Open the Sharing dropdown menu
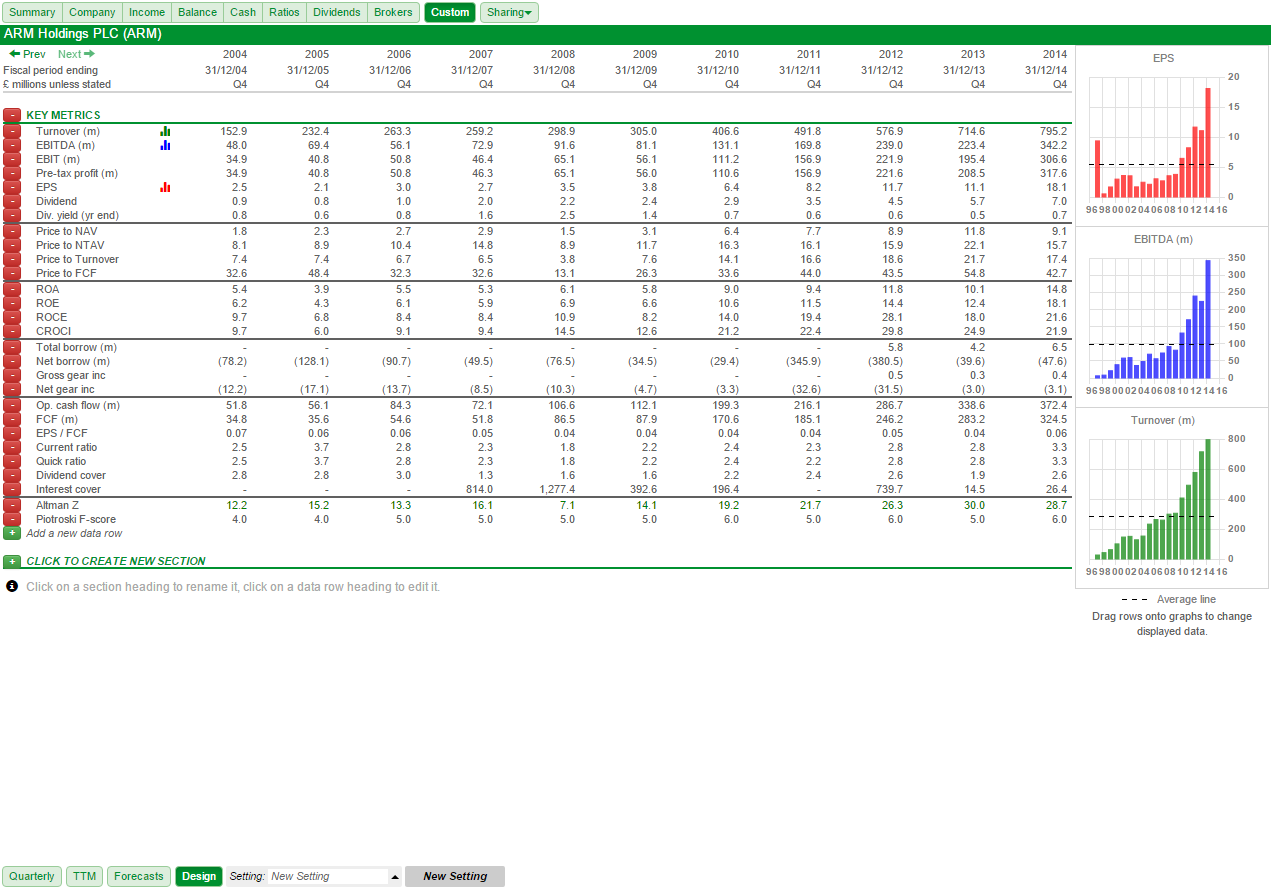The height and width of the screenshot is (888, 1271). (509, 12)
